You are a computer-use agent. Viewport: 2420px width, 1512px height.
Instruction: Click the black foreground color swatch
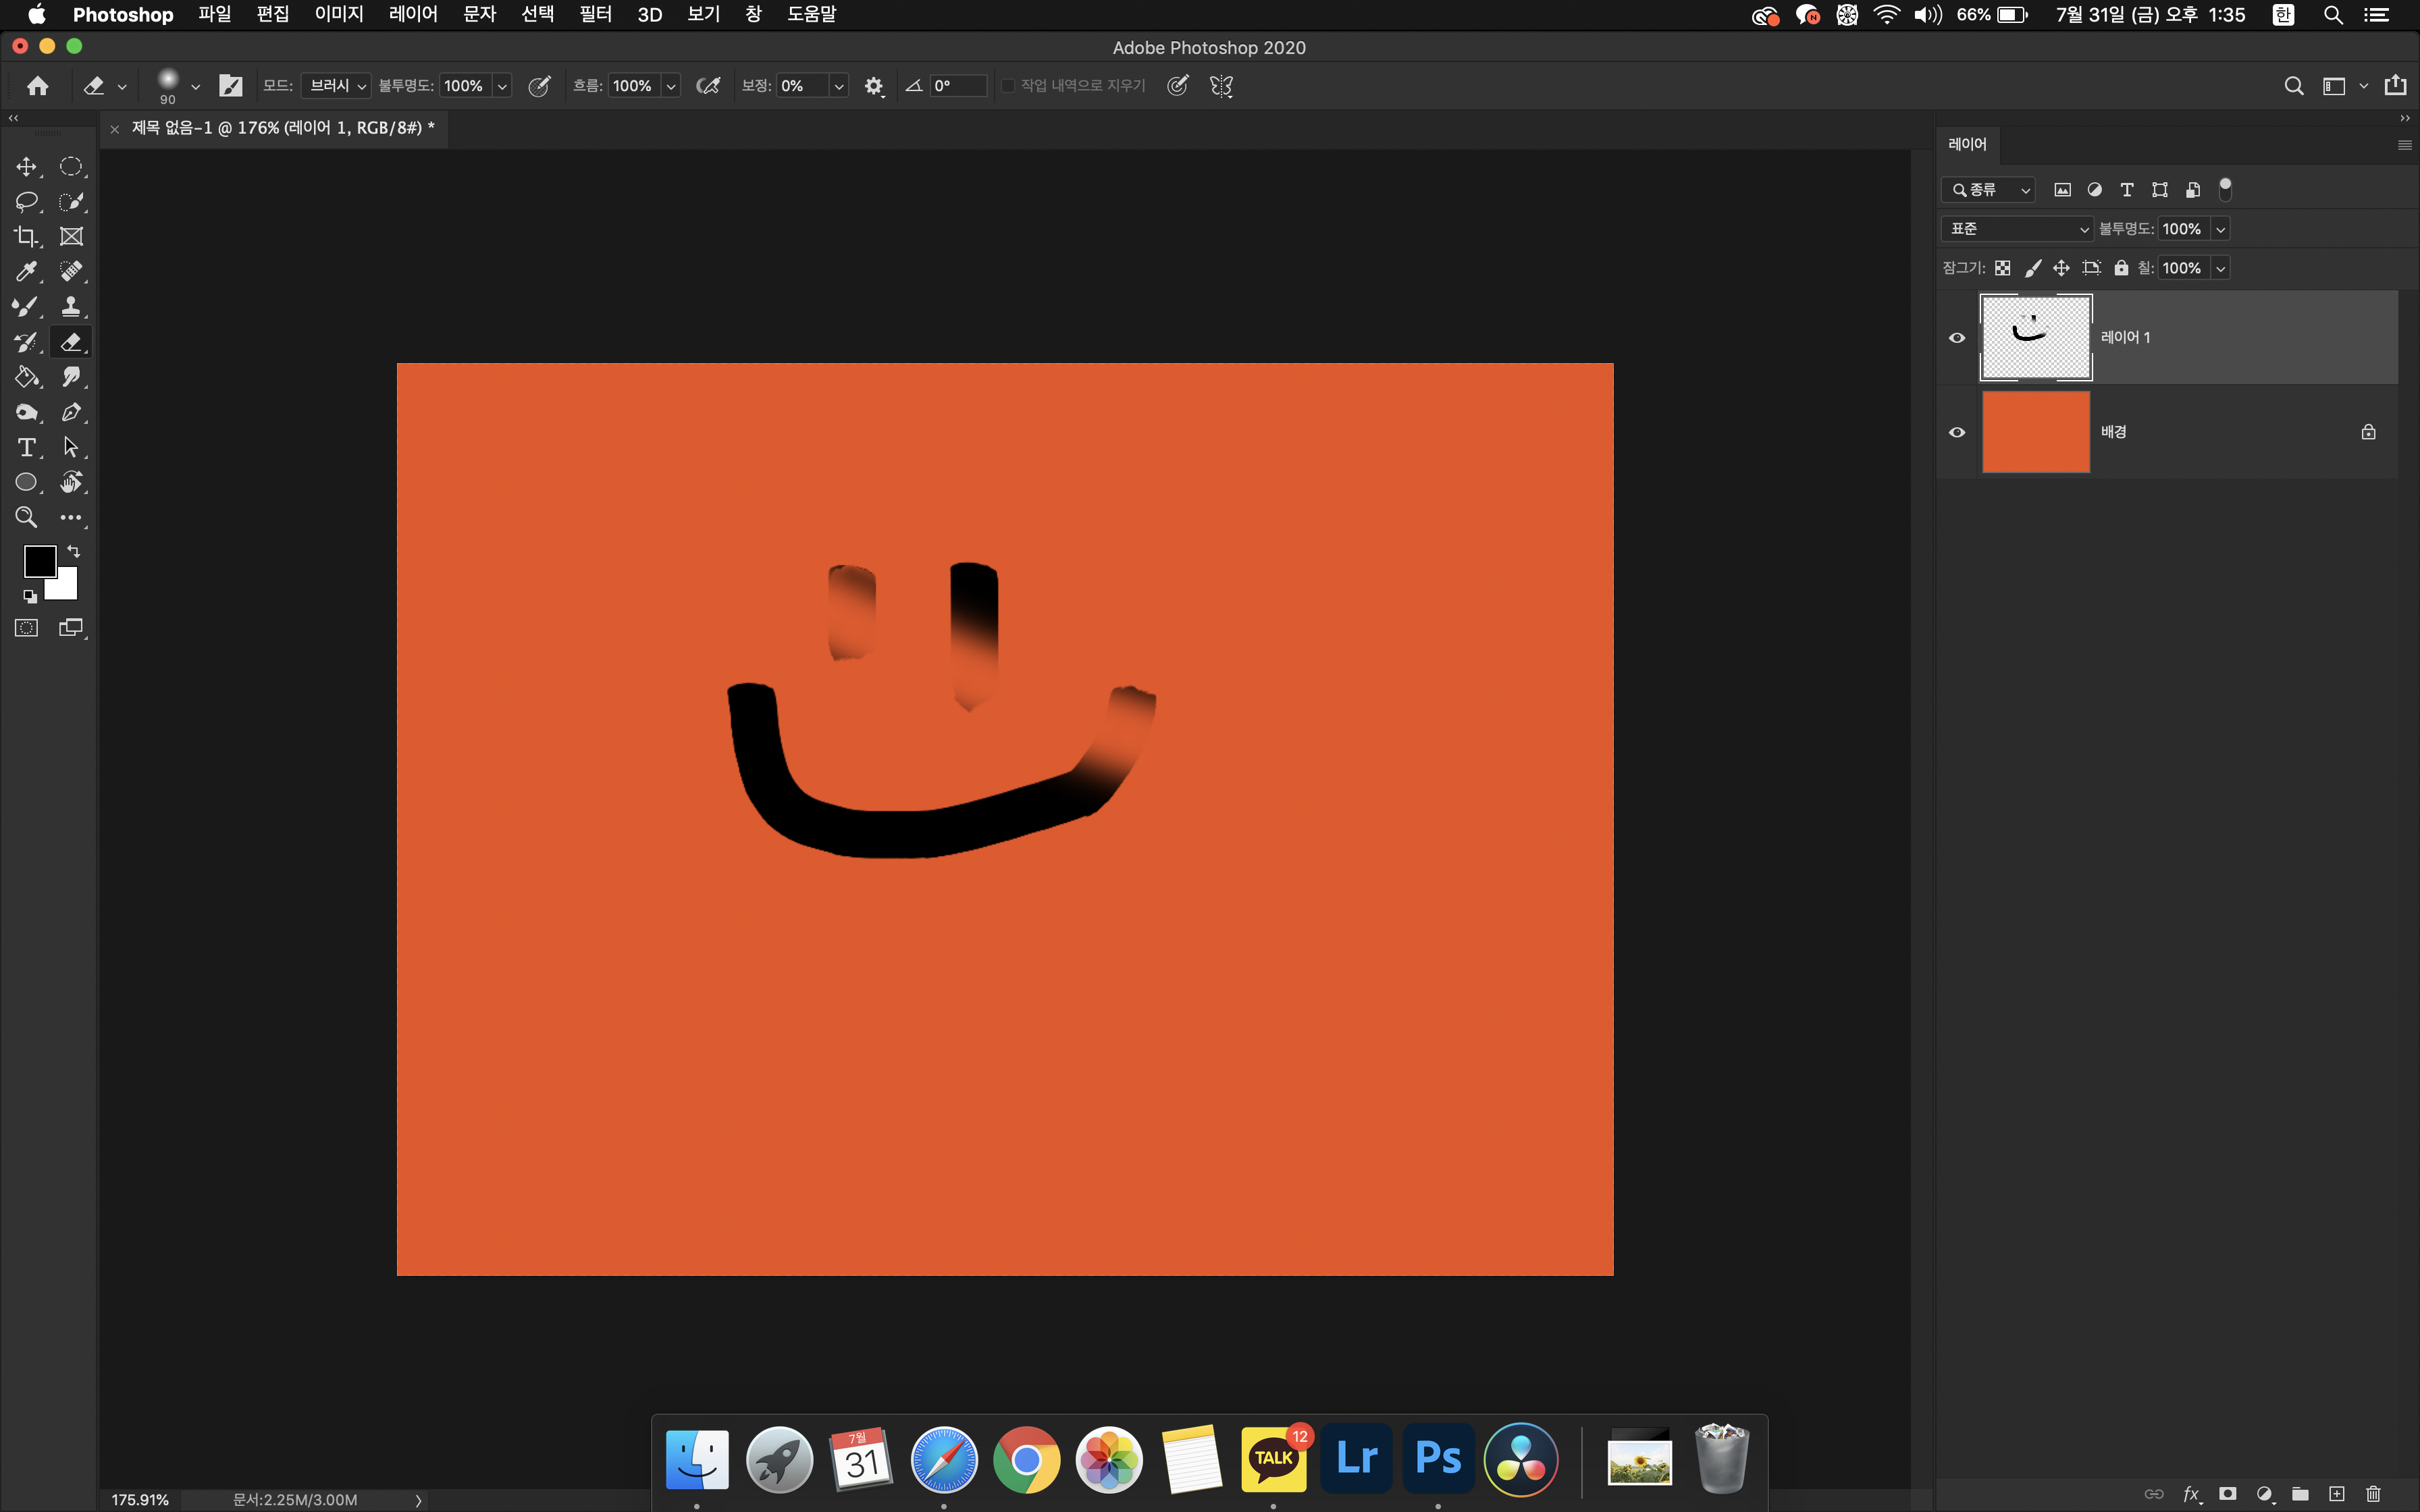39,561
